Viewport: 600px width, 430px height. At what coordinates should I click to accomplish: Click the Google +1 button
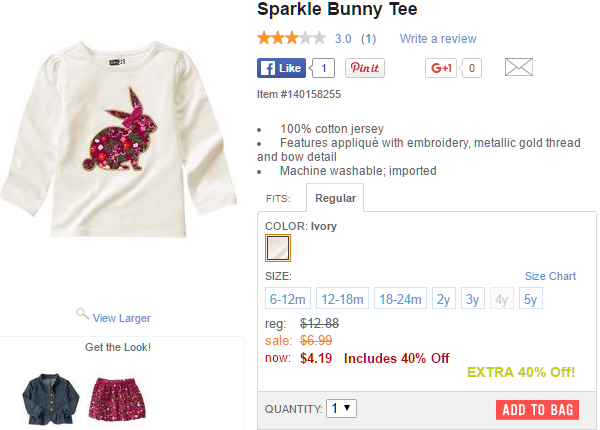441,68
